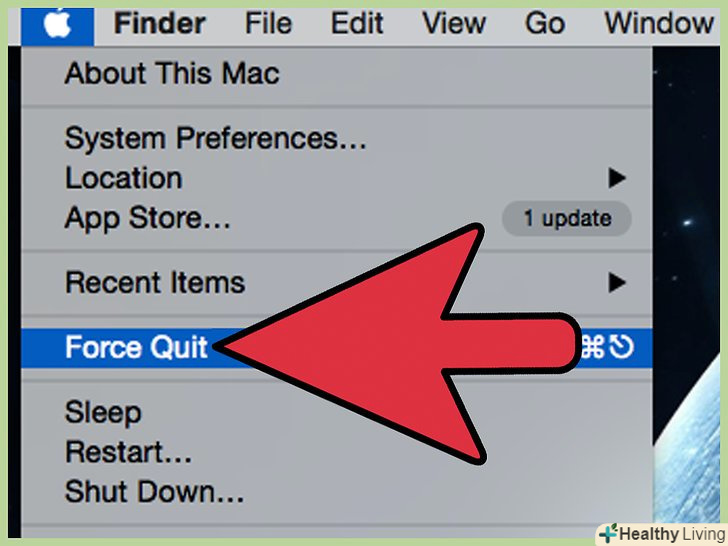The image size is (728, 546).
Task: Open the Finder menu
Action: click(160, 23)
